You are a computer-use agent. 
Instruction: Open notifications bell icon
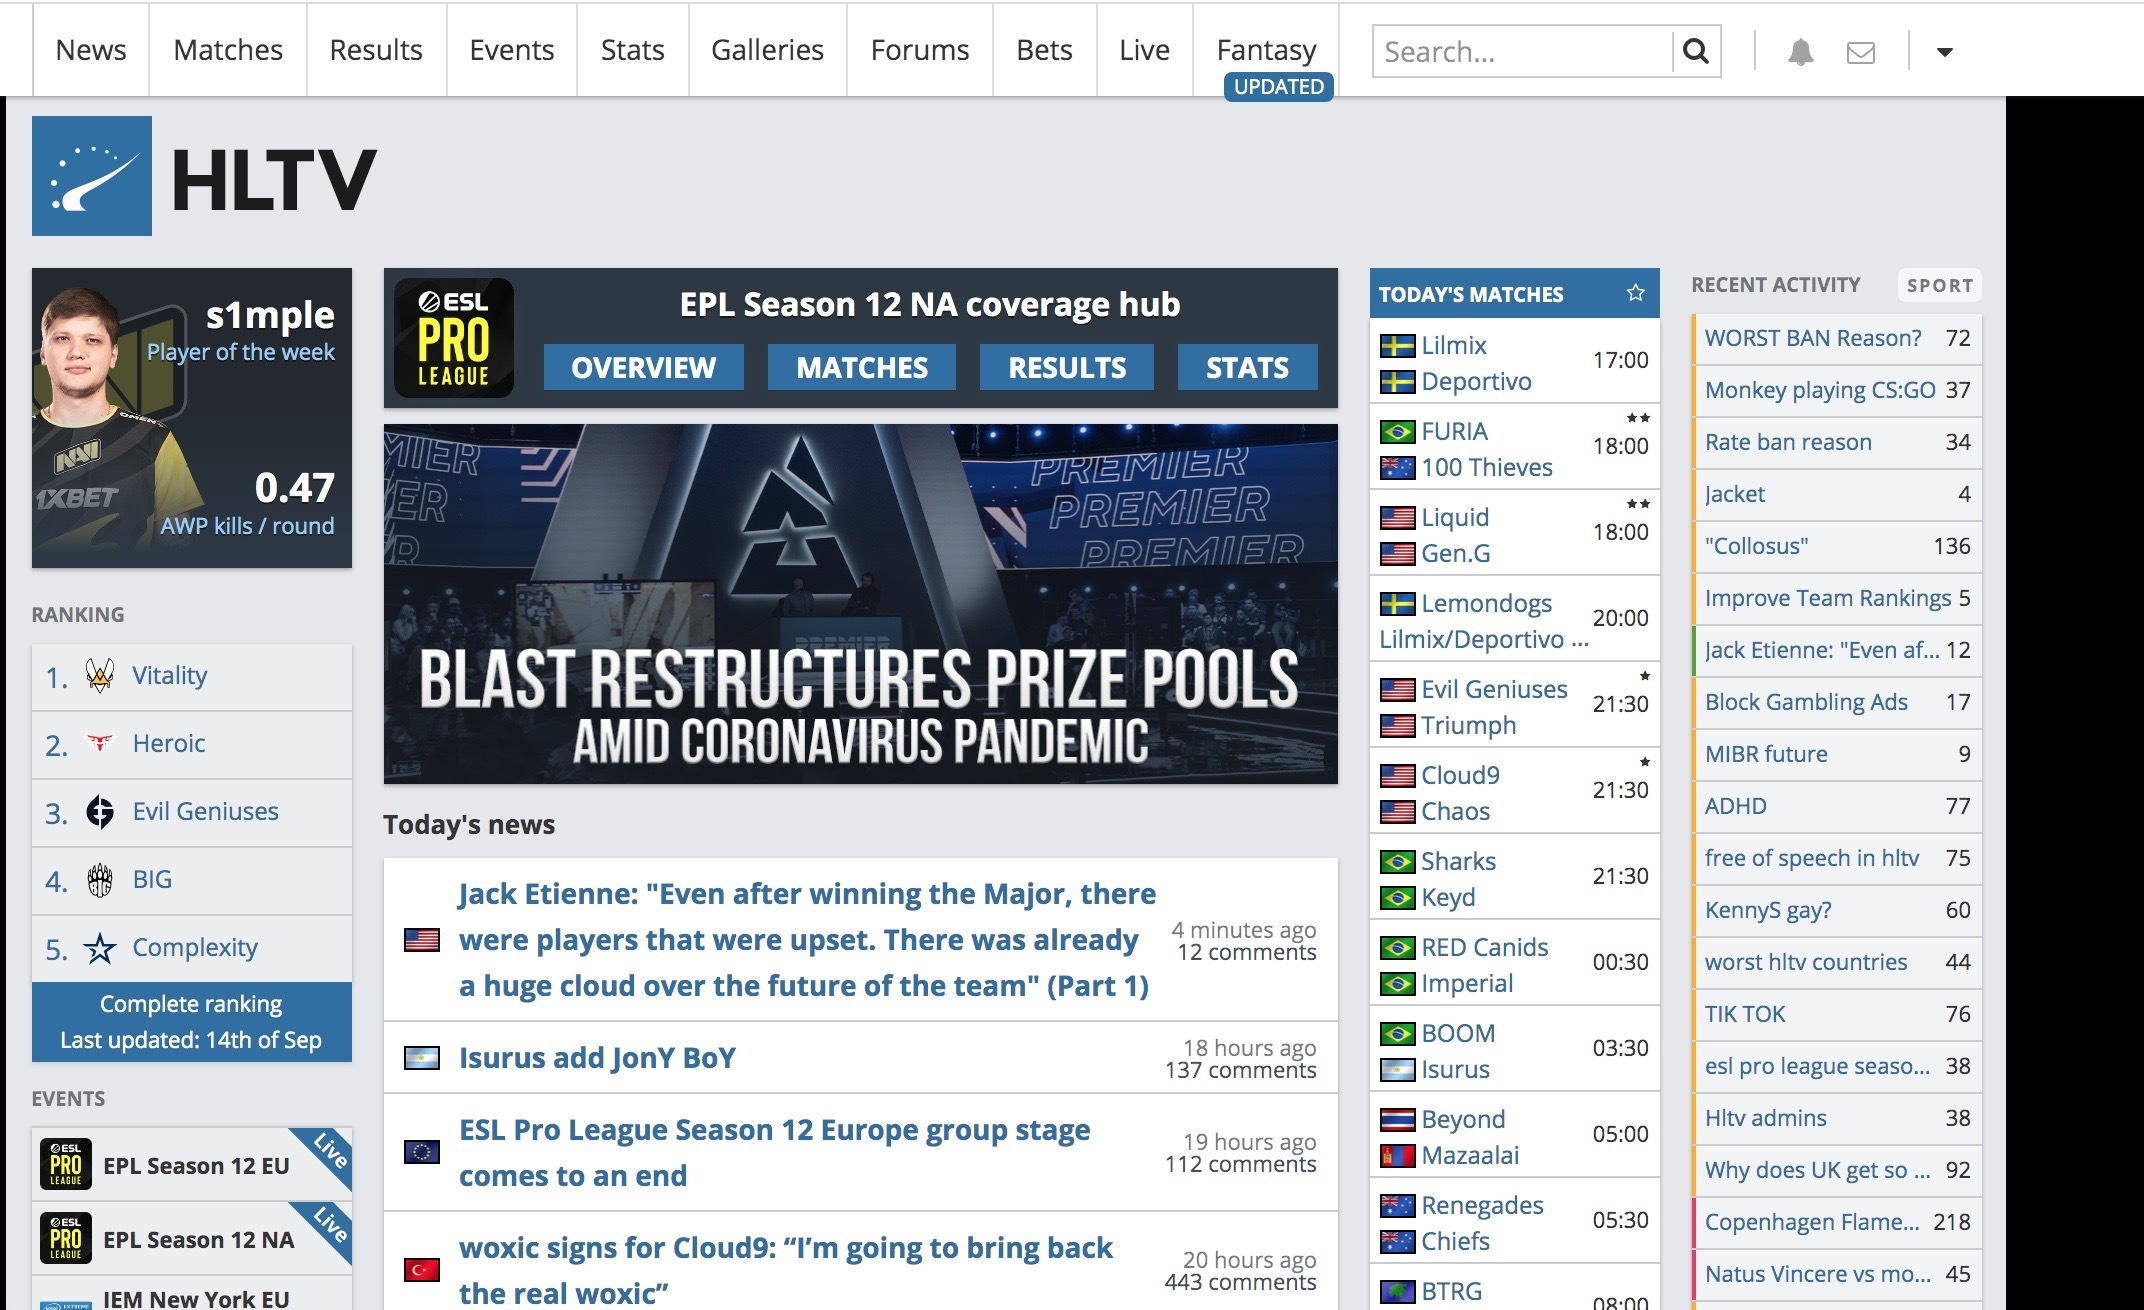point(1800,52)
